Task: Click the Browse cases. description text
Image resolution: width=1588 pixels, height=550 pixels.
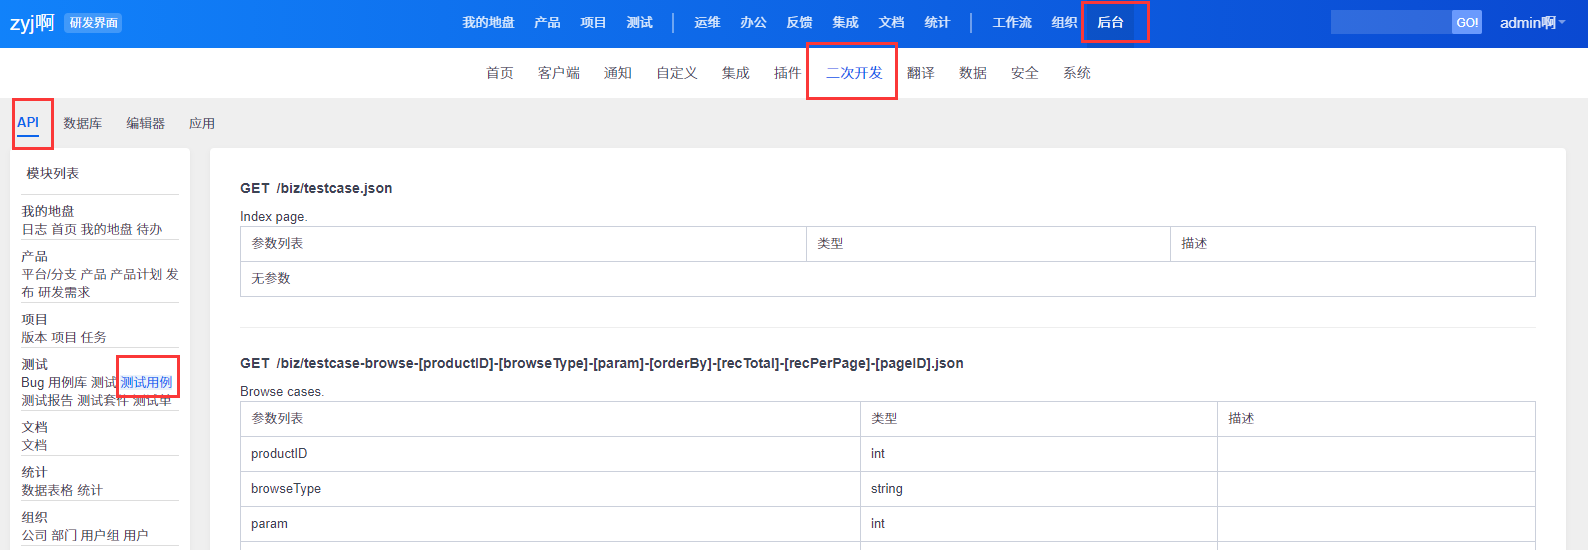Action: (282, 392)
